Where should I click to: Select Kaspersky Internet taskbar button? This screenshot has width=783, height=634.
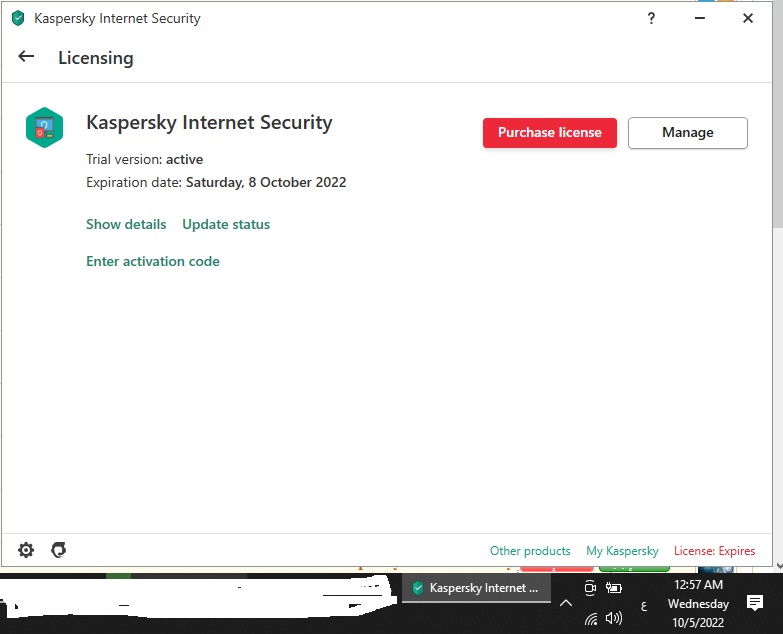tap(476, 588)
